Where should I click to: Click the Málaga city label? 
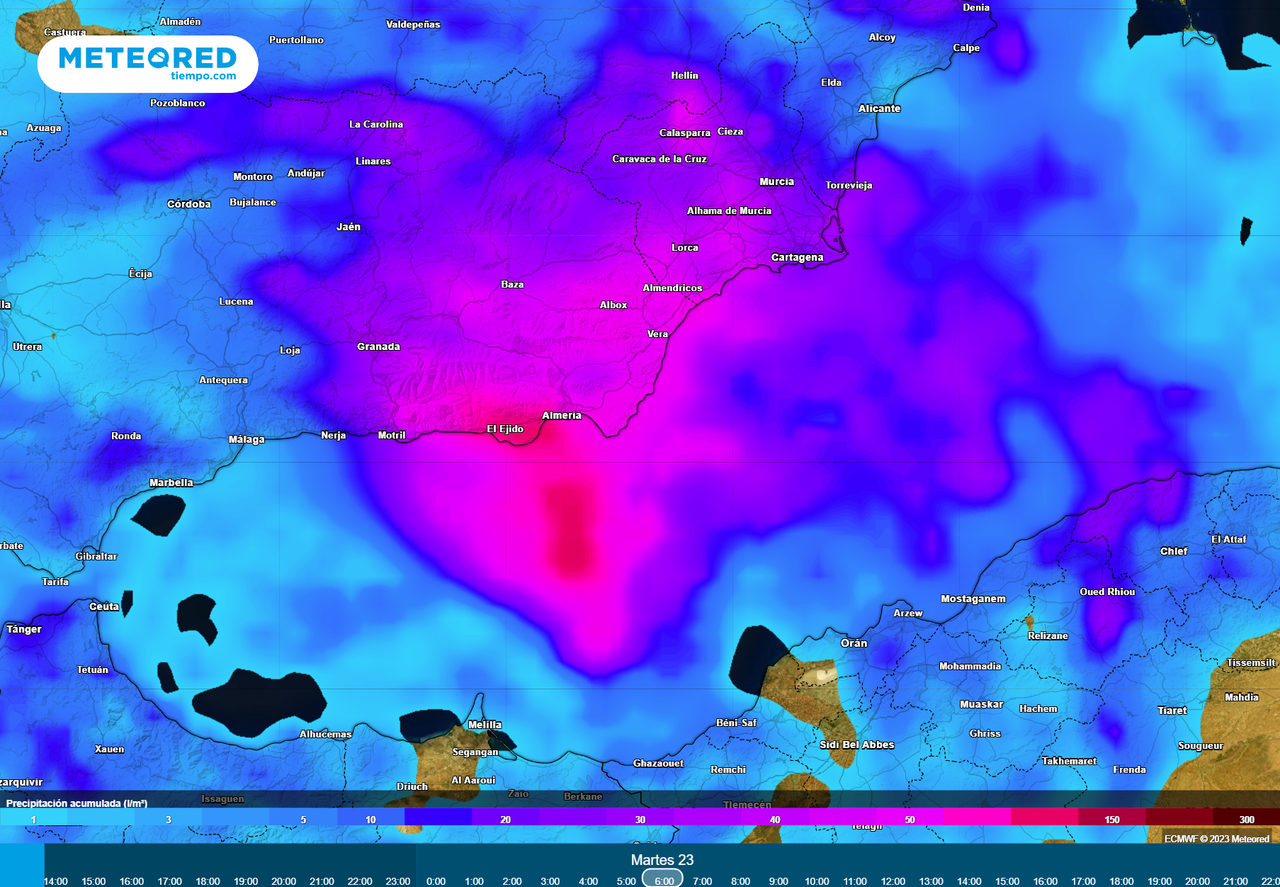coord(247,439)
